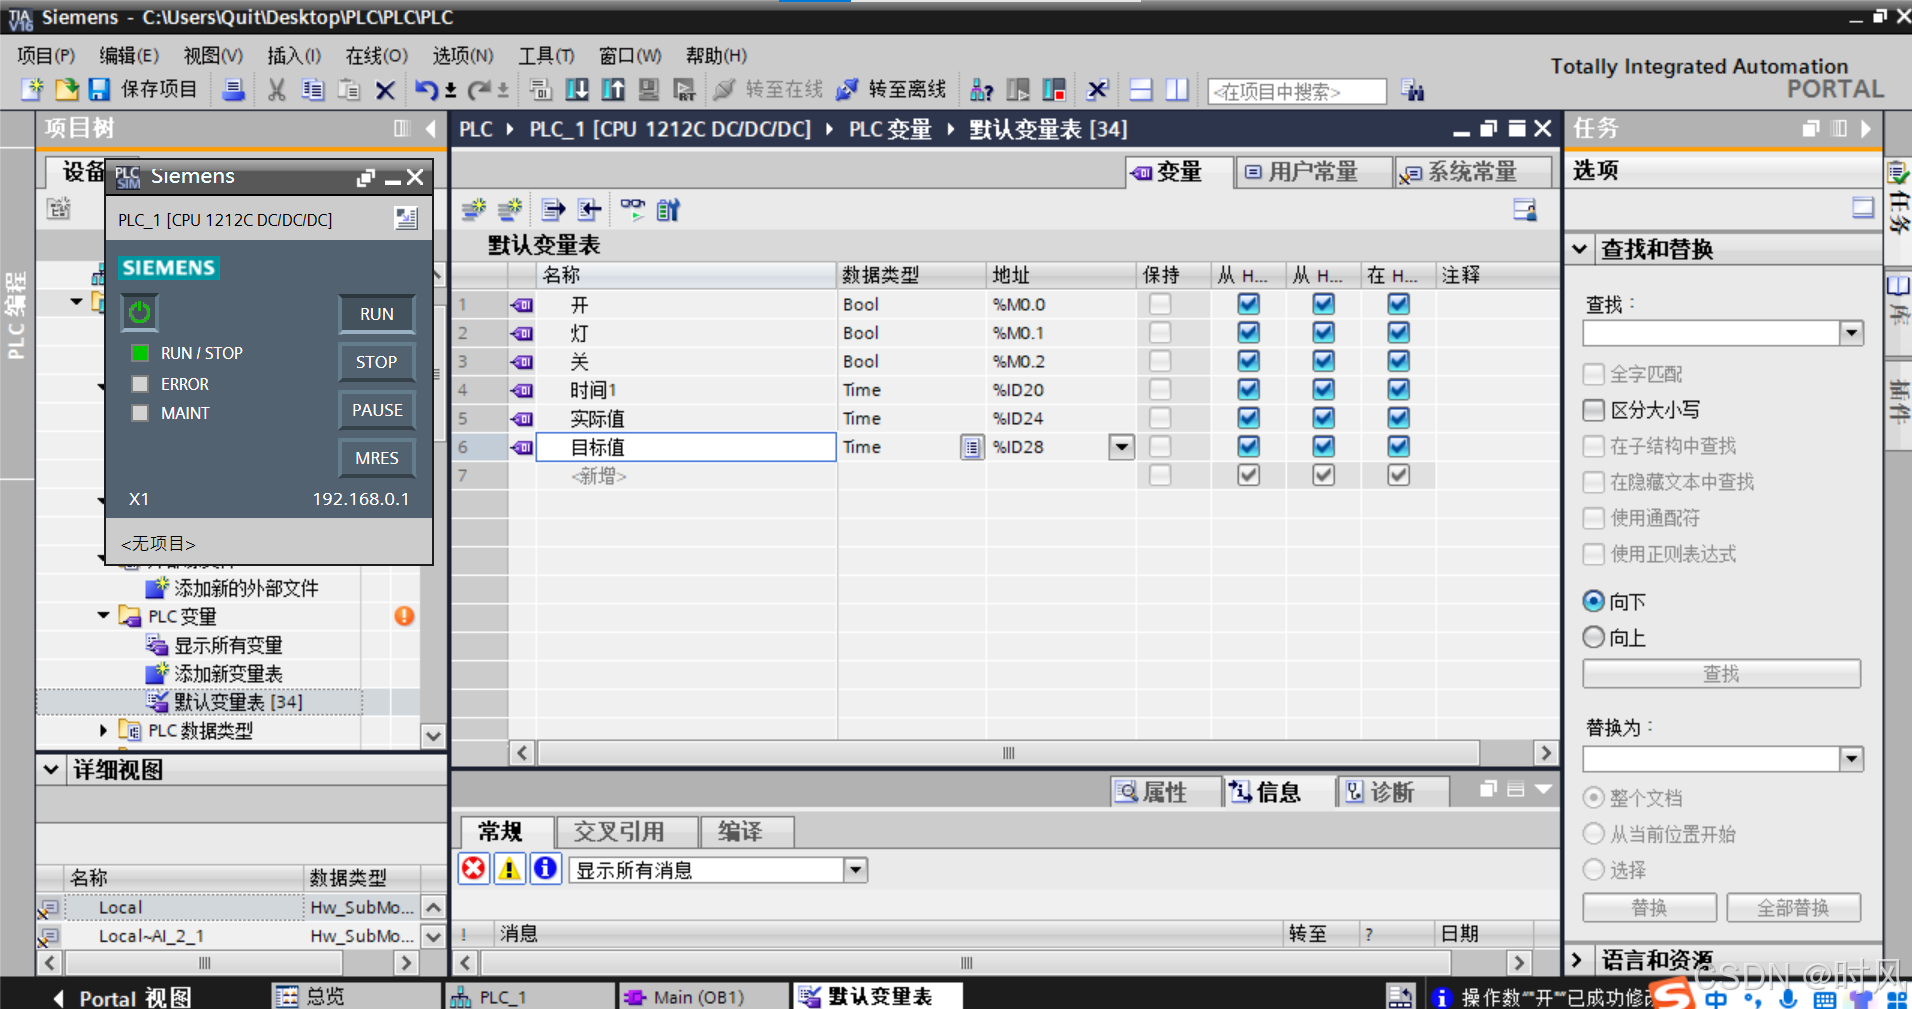This screenshot has width=1912, height=1009.
Task: Click the split editor horizontally icon
Action: point(1141,90)
